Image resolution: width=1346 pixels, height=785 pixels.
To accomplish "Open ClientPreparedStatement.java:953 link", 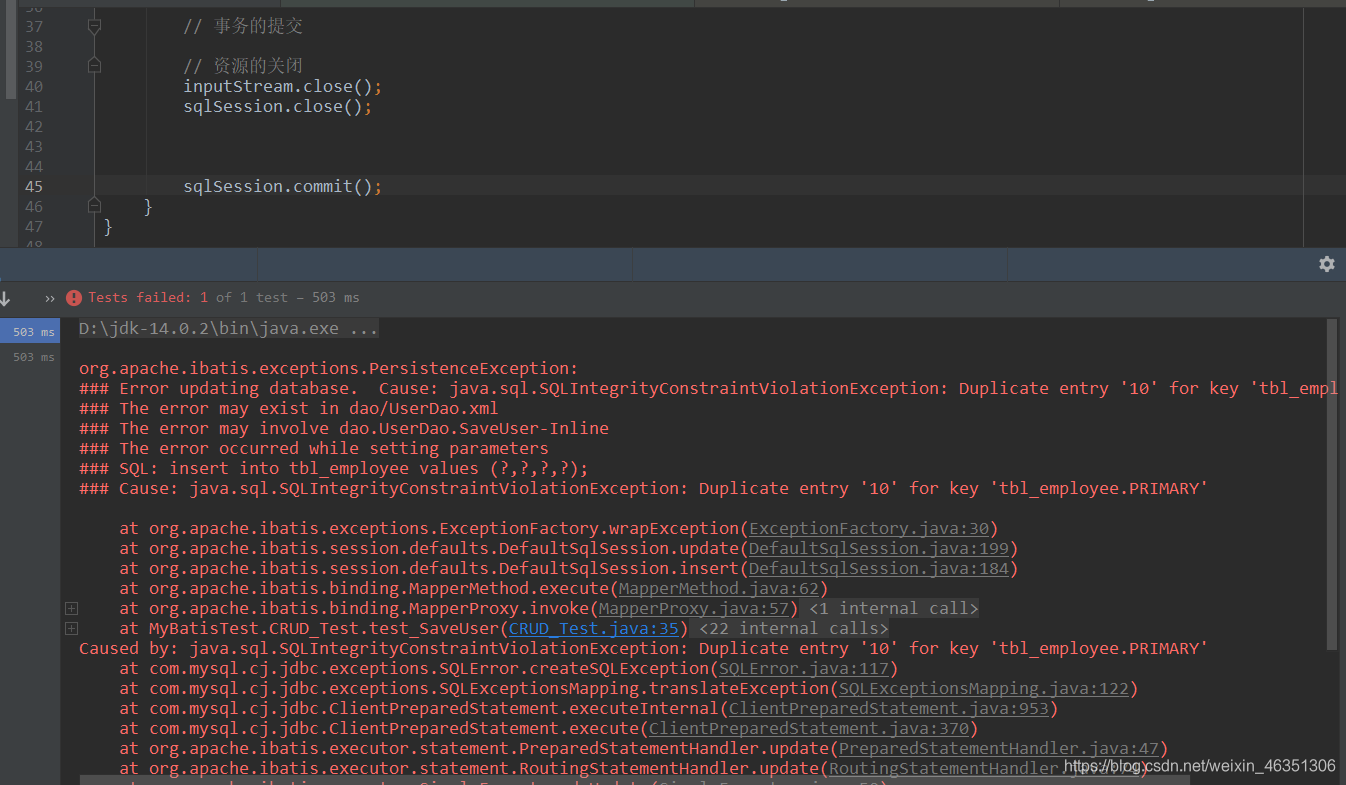I will click(889, 708).
